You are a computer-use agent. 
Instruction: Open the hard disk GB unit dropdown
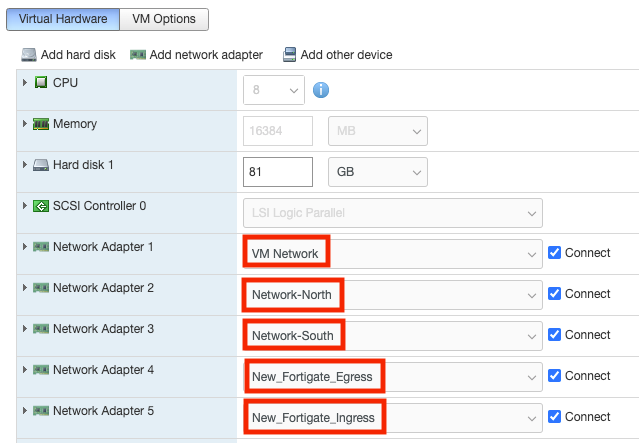tap(377, 172)
